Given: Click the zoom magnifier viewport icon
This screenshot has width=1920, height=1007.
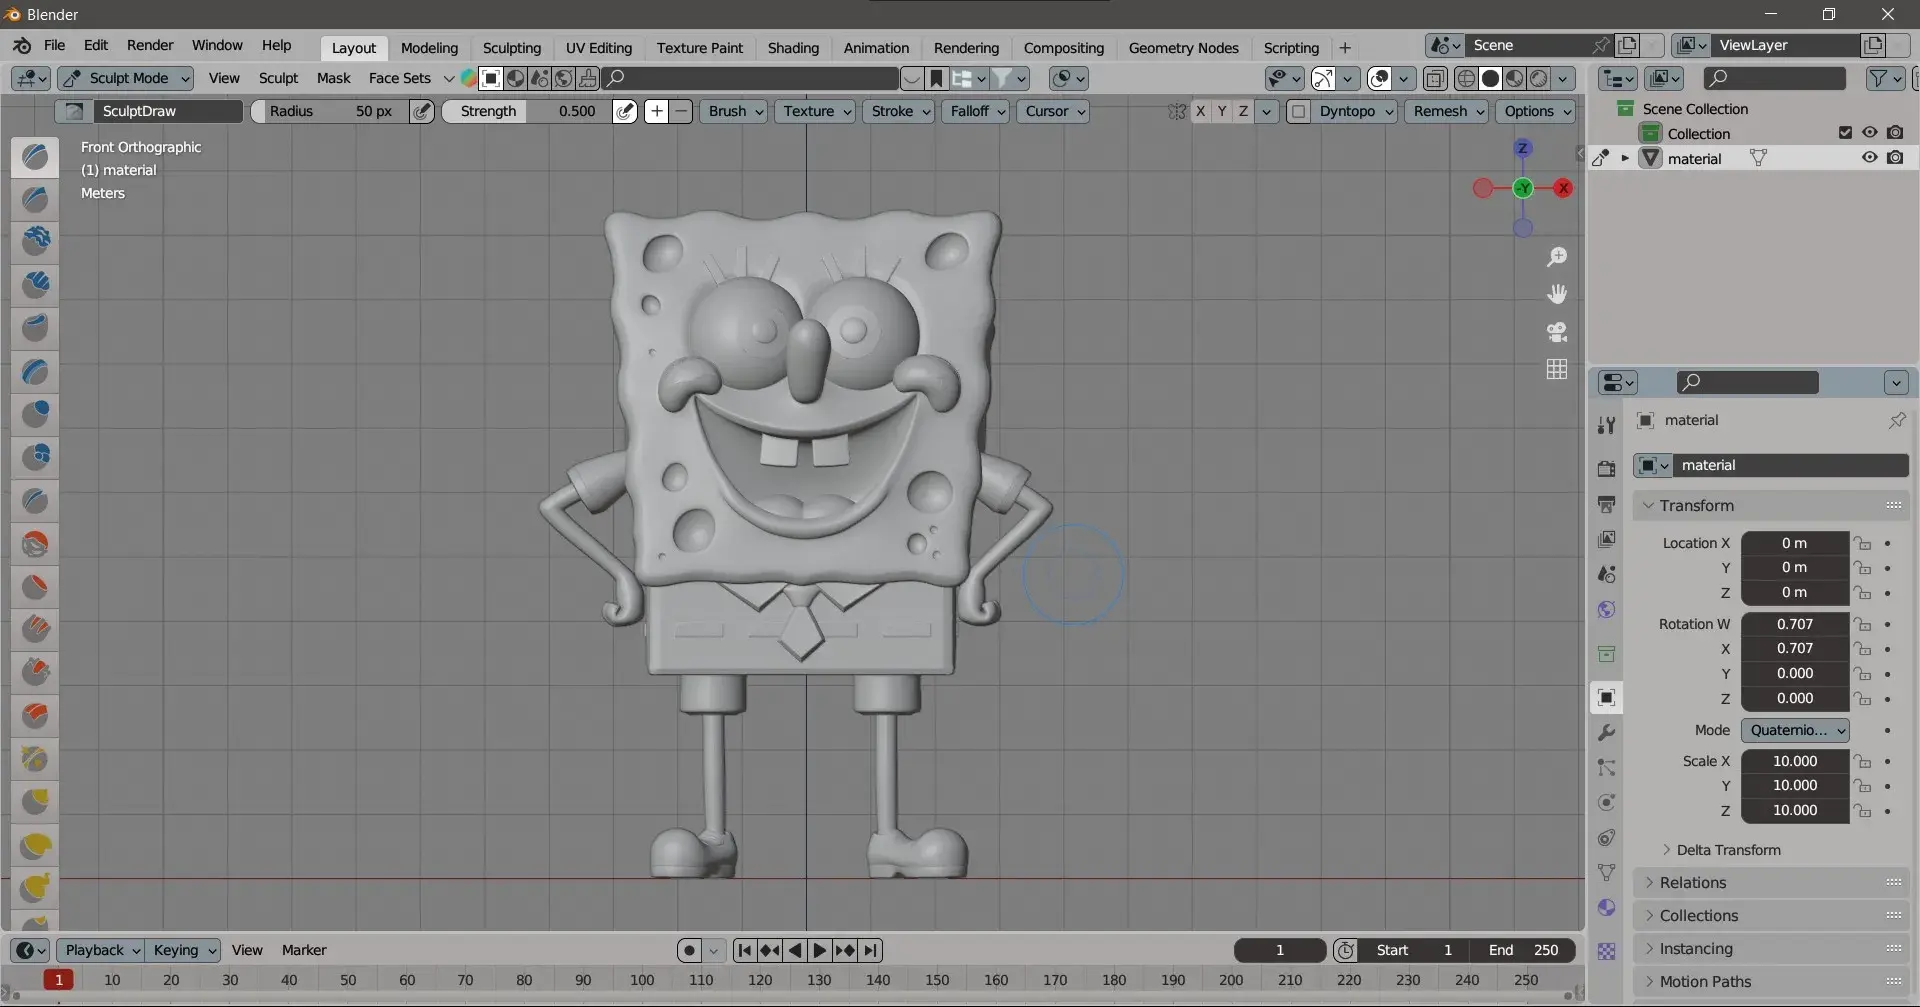Looking at the screenshot, I should click(1557, 257).
